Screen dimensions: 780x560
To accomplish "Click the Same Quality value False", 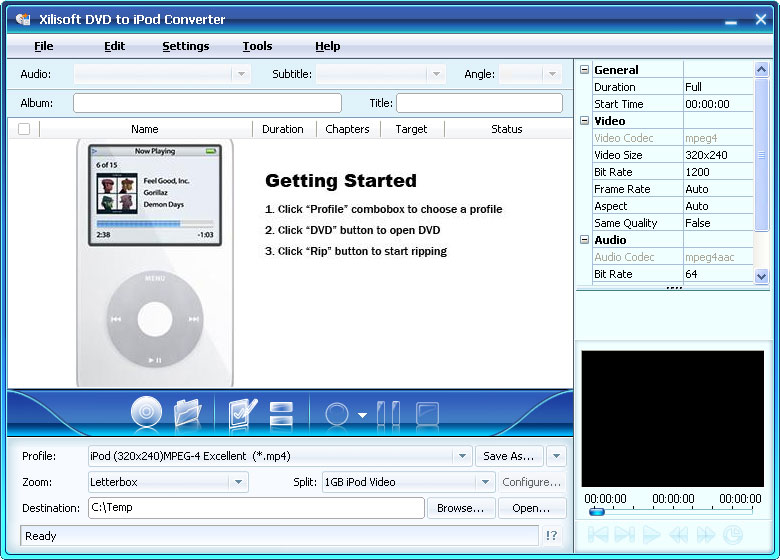I will click(718, 223).
